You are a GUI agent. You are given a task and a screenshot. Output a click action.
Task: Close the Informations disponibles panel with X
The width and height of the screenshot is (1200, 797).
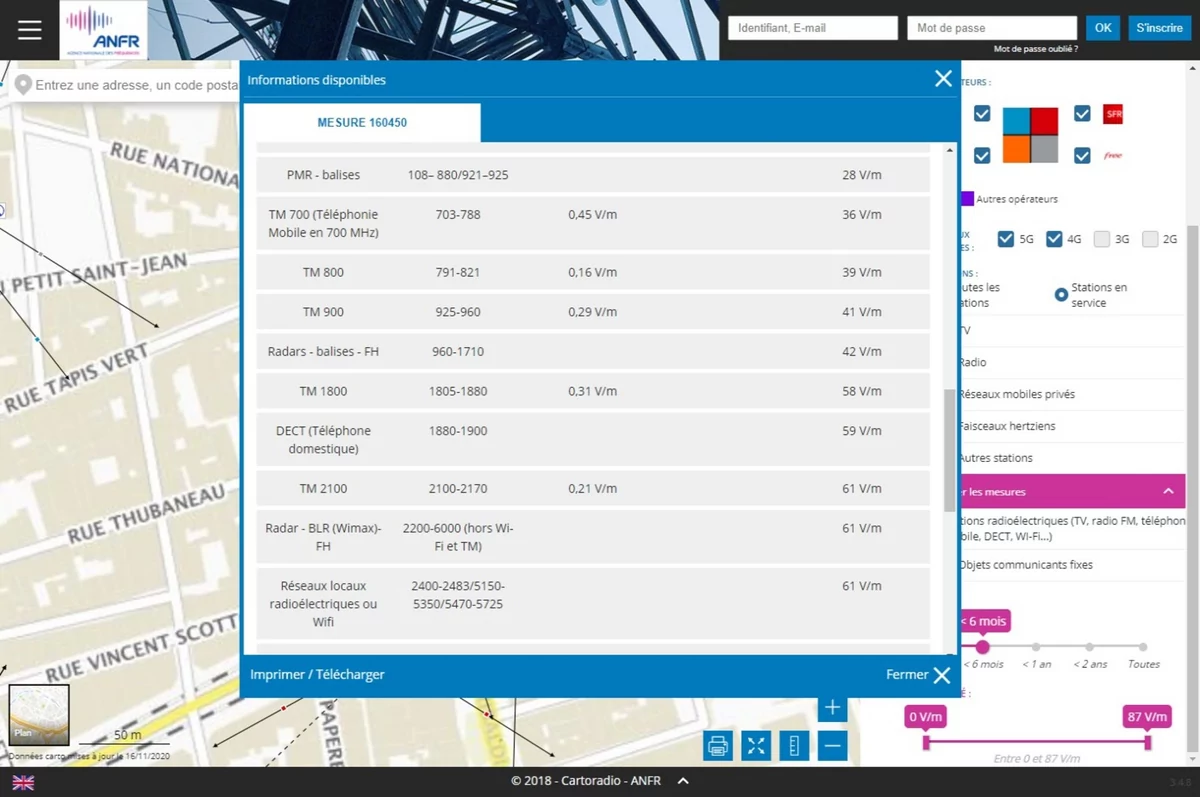pyautogui.click(x=943, y=79)
